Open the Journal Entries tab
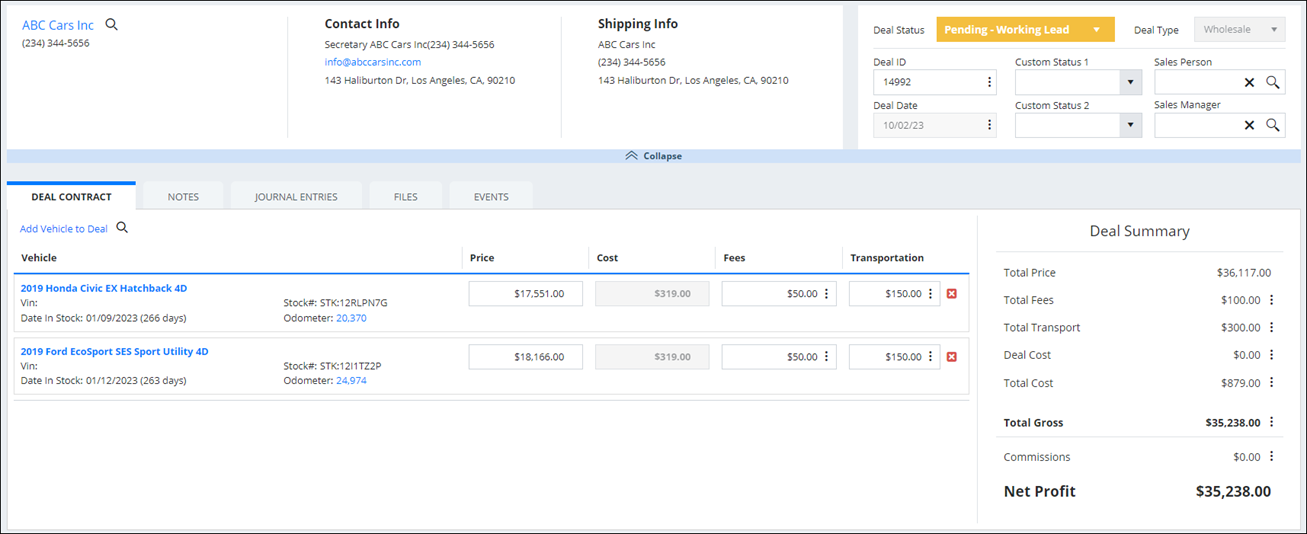 (296, 196)
